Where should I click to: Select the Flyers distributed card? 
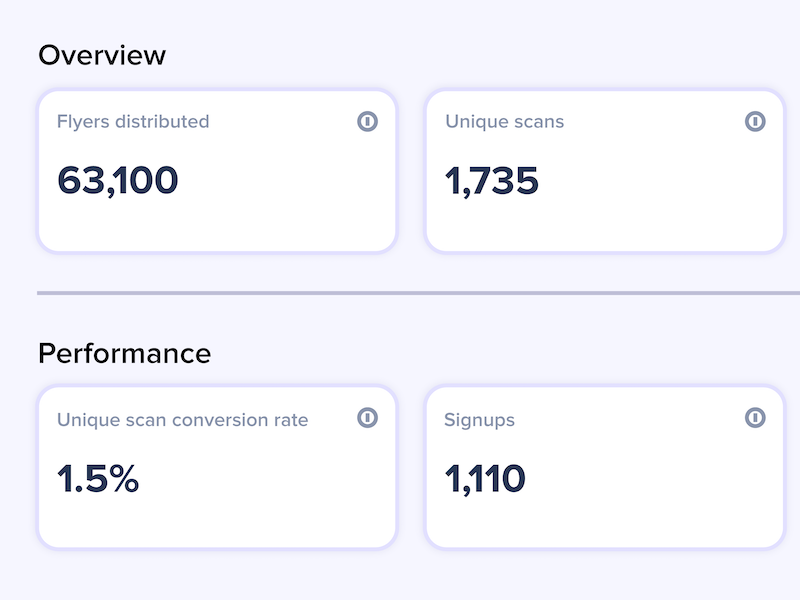217,171
